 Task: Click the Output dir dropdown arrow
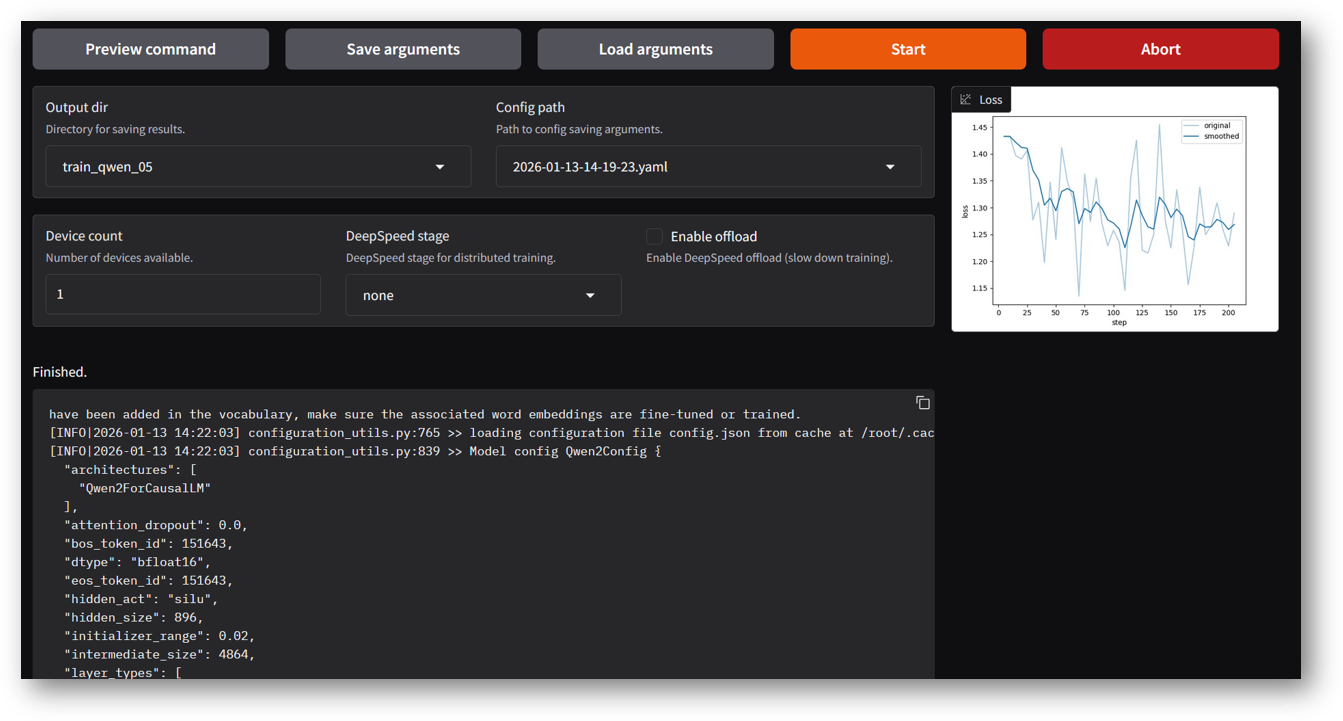(x=440, y=166)
